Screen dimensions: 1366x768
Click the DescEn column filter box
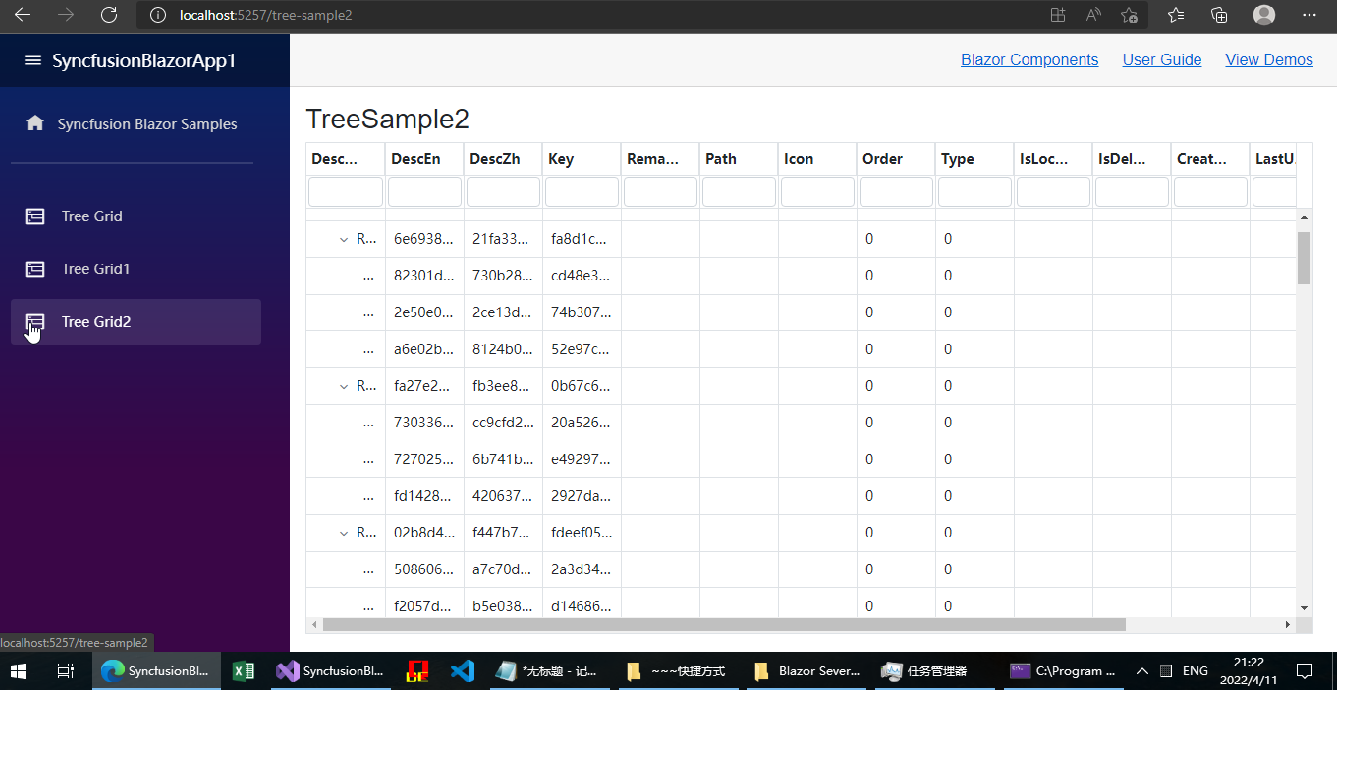[424, 192]
